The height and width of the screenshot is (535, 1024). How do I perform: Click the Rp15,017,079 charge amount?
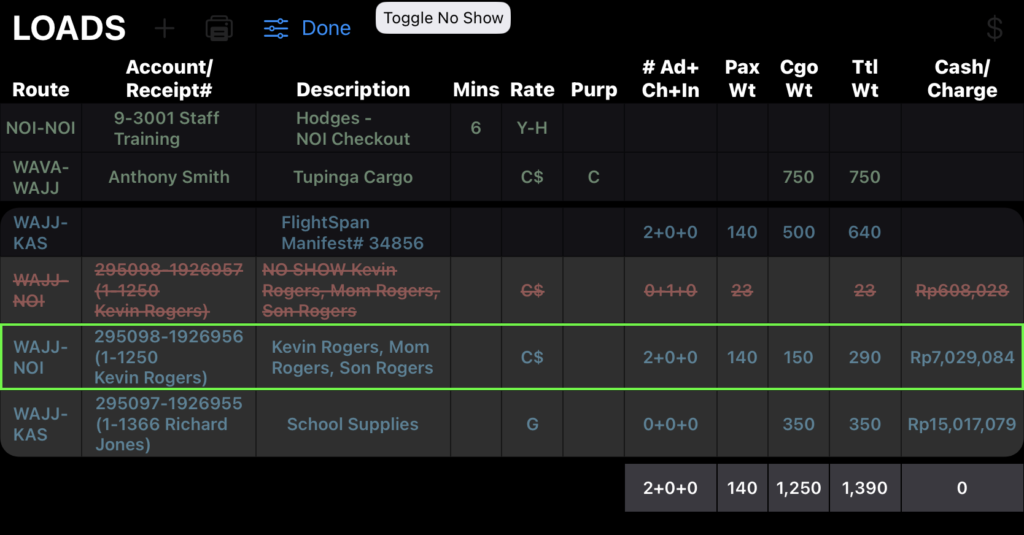click(x=961, y=424)
